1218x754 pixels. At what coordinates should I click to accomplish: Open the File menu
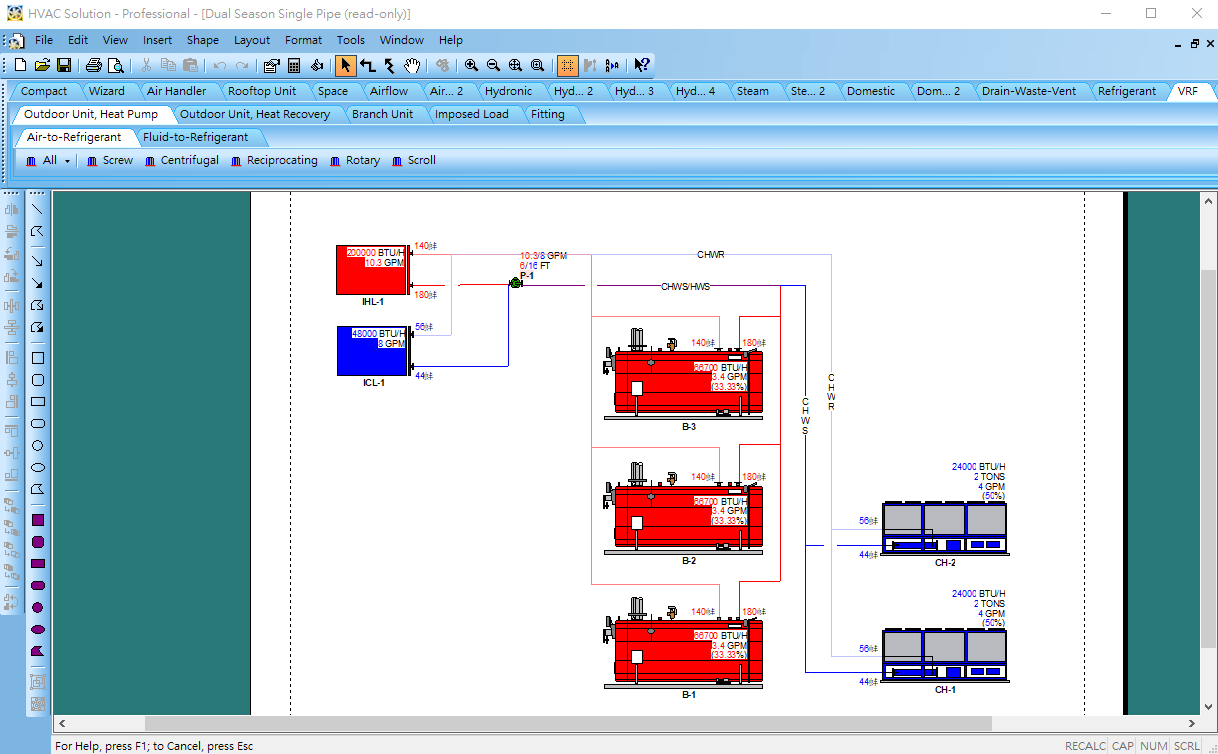44,40
